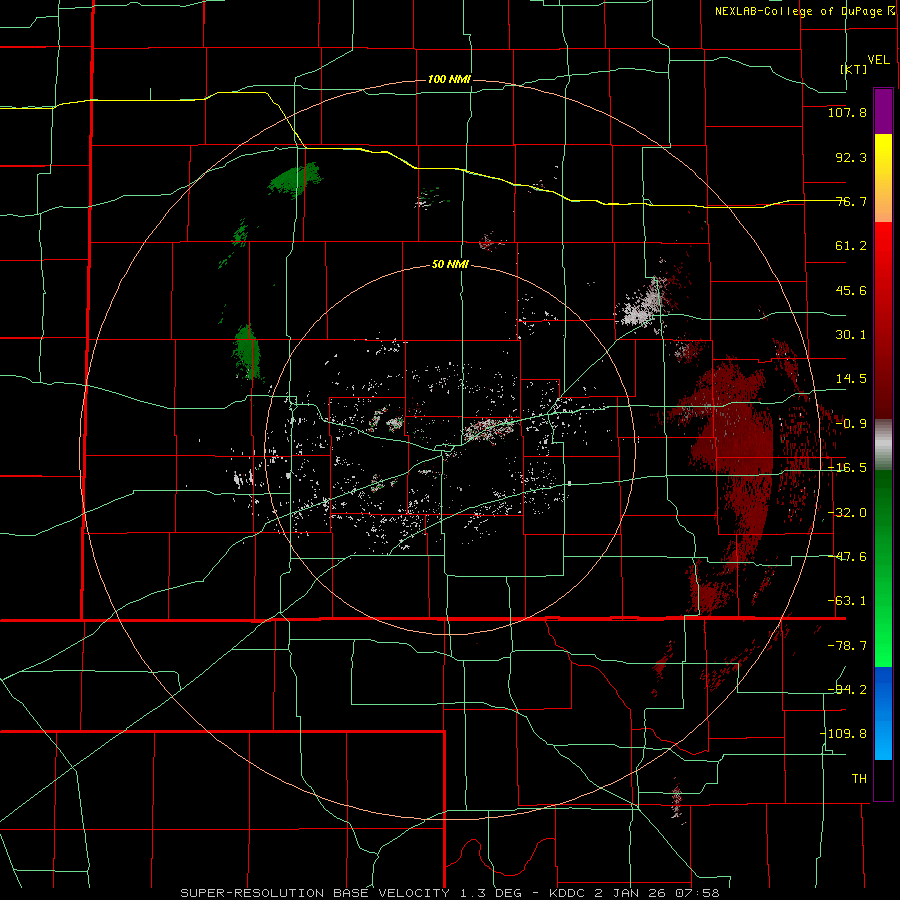This screenshot has height=900, width=900.
Task: Select the 92.3 velocity scale value
Action: point(851,157)
